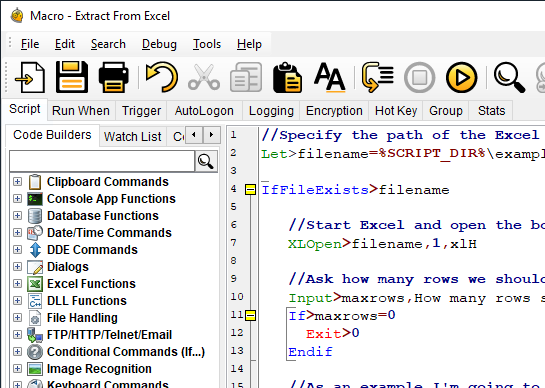Undo the last edit with the arrow icon
Image resolution: width=545 pixels, height=388 pixels.
[162, 77]
